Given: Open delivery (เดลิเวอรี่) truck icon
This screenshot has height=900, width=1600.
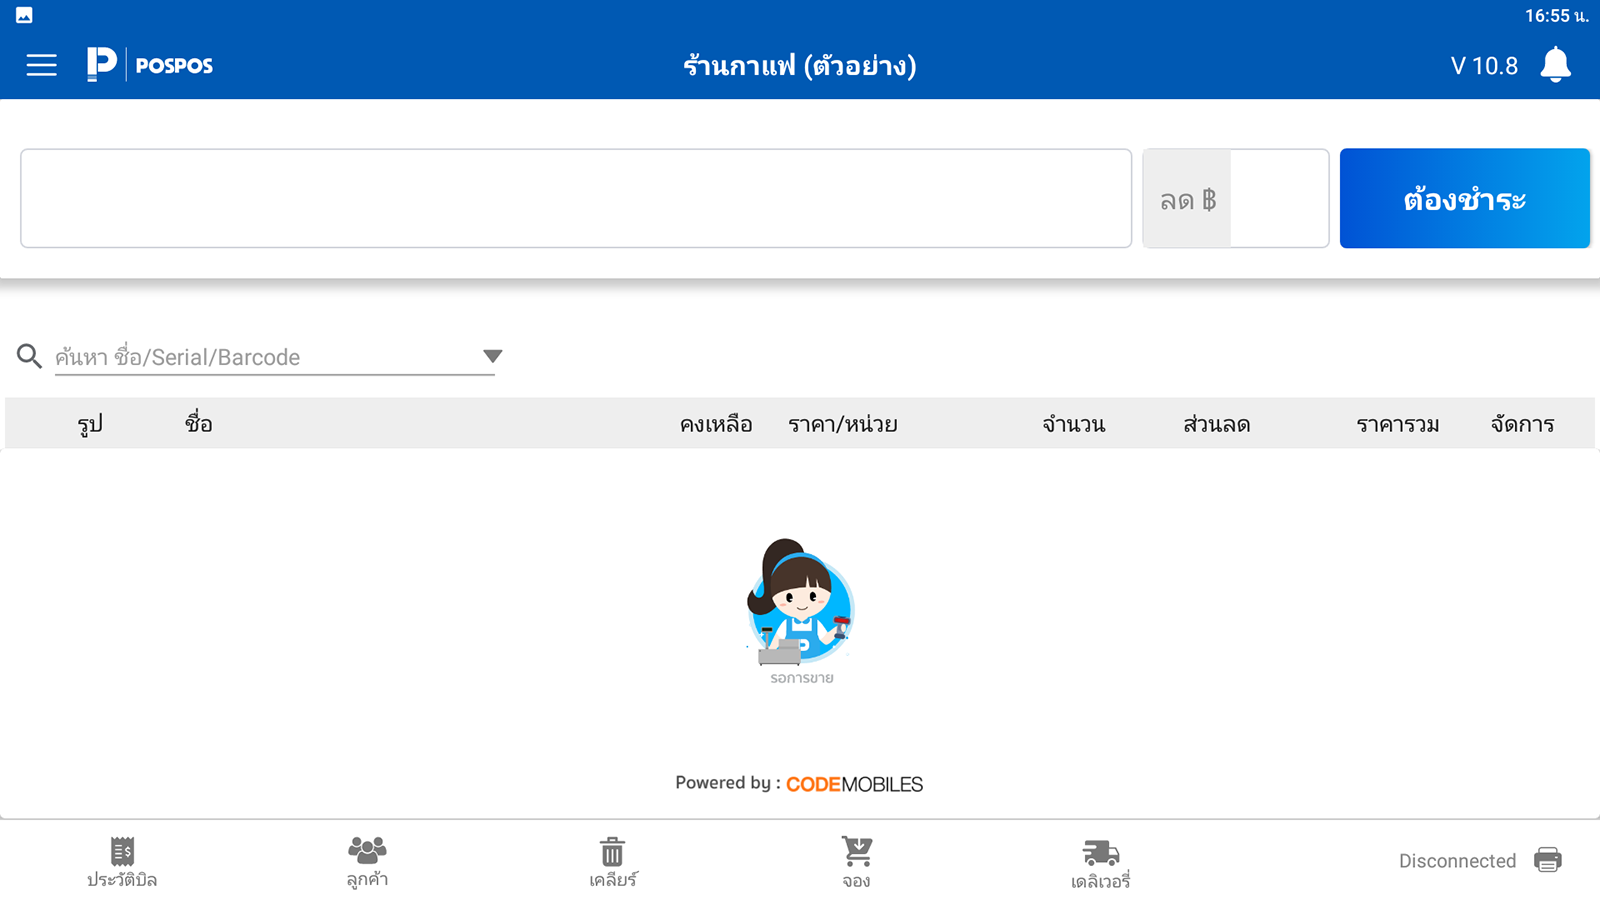Looking at the screenshot, I should tap(1100, 862).
